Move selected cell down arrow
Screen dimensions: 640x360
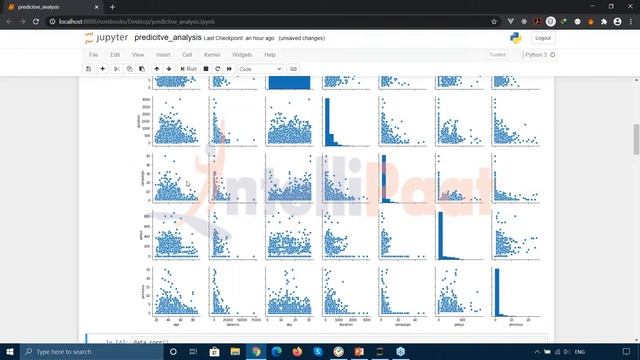169,69
